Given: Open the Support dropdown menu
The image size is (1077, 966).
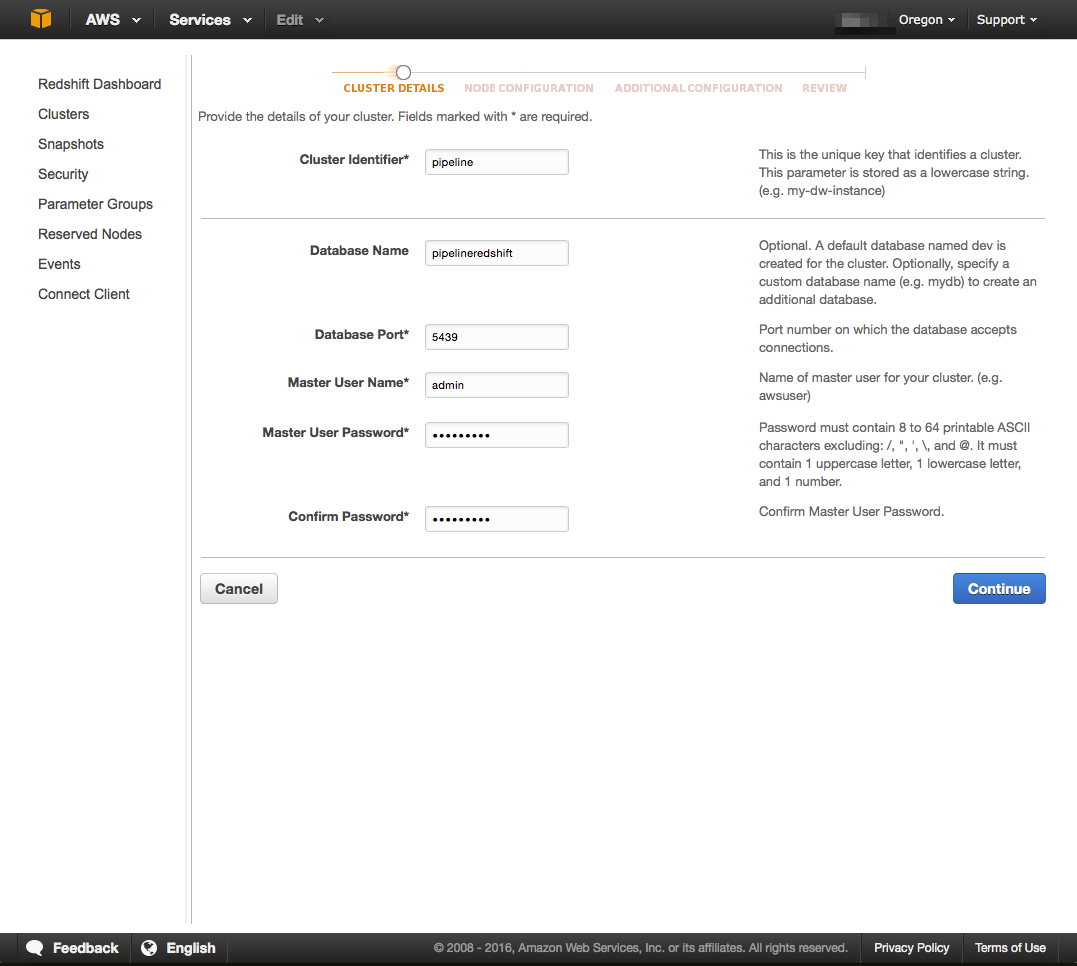Looking at the screenshot, I should tap(1006, 19).
